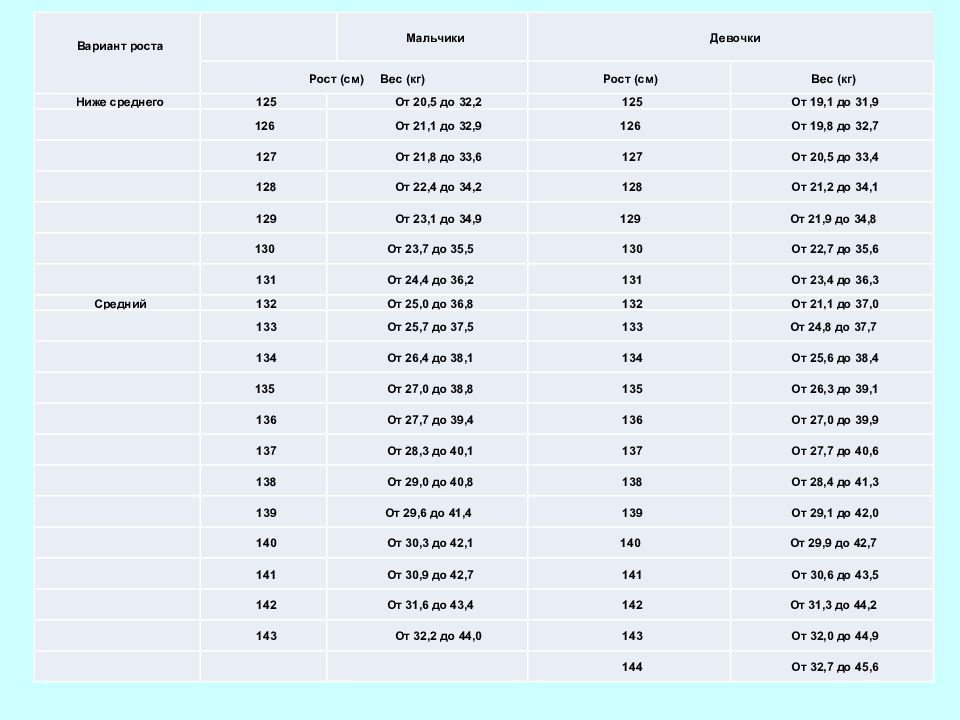Click the girls' height cell 144
The image size is (960, 720).
(x=632, y=667)
